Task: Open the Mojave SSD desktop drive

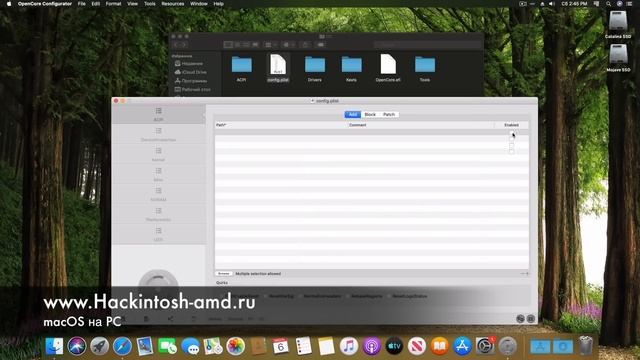Action: tap(618, 58)
